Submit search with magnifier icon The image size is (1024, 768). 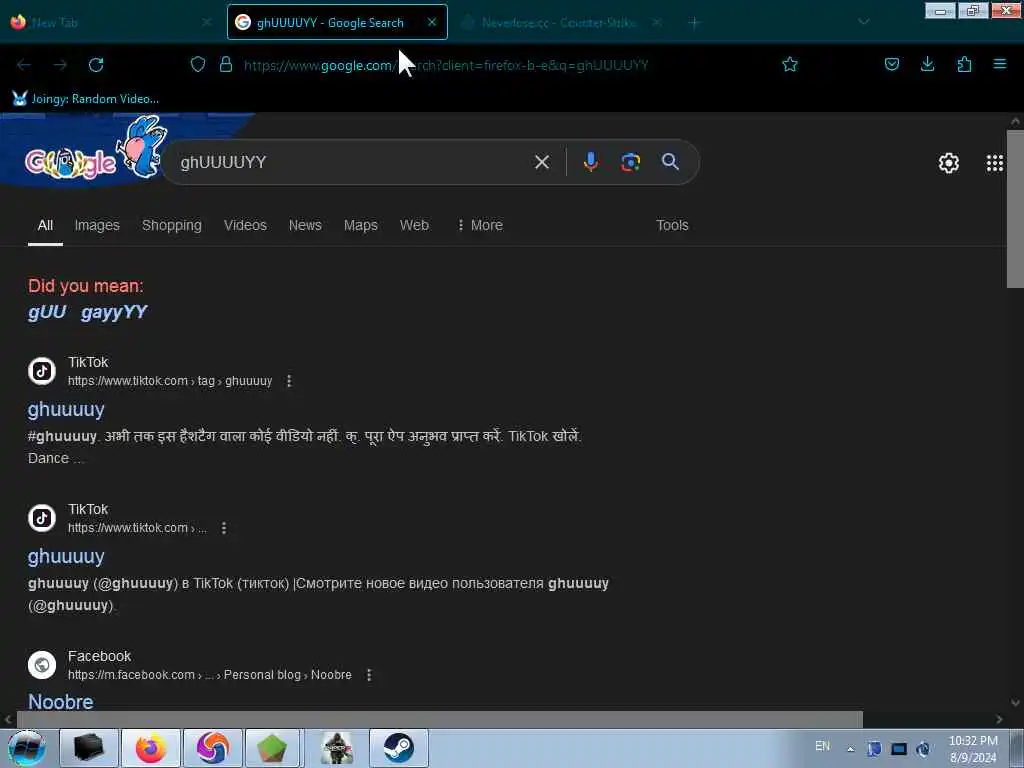coord(670,161)
